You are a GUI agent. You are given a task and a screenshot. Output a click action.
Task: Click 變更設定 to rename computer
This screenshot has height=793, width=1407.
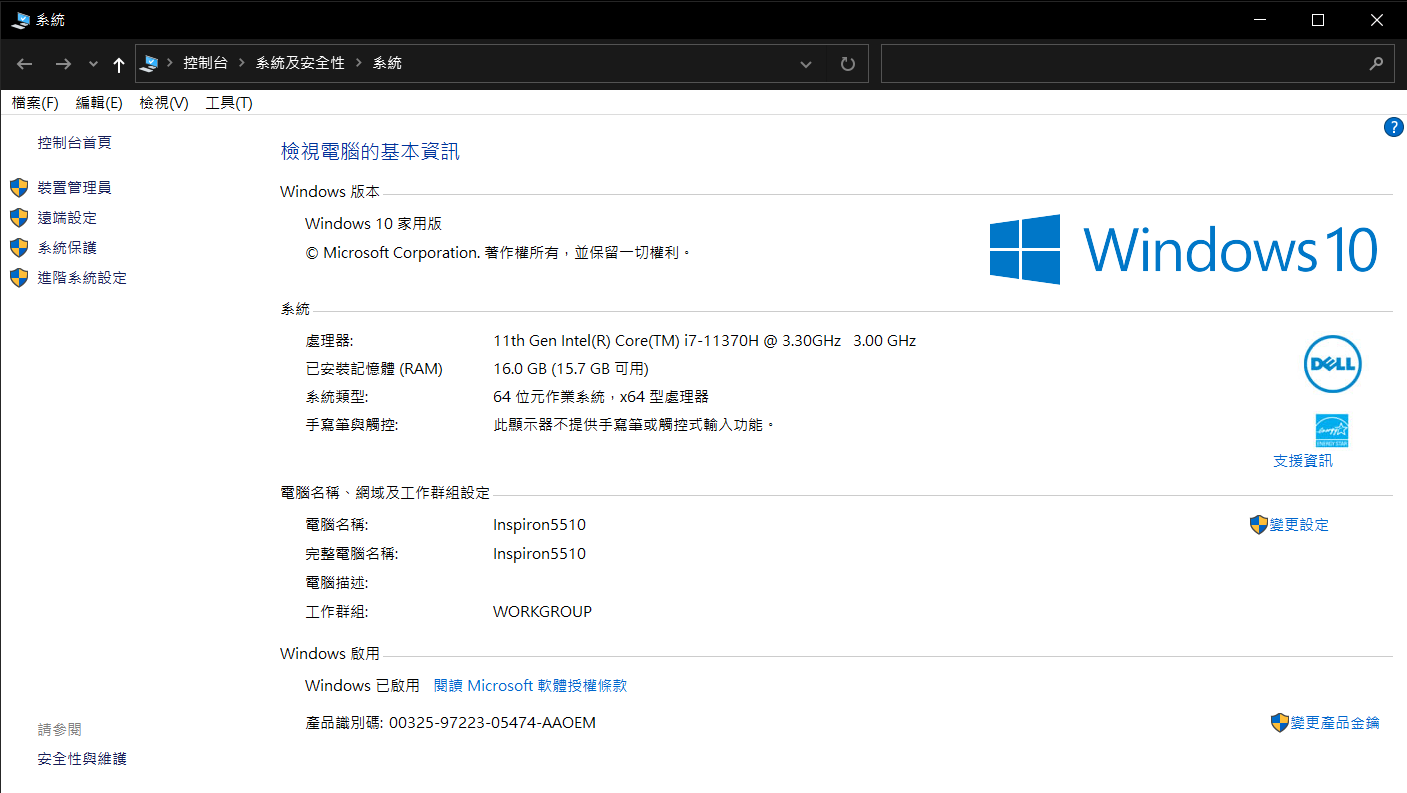click(1299, 525)
